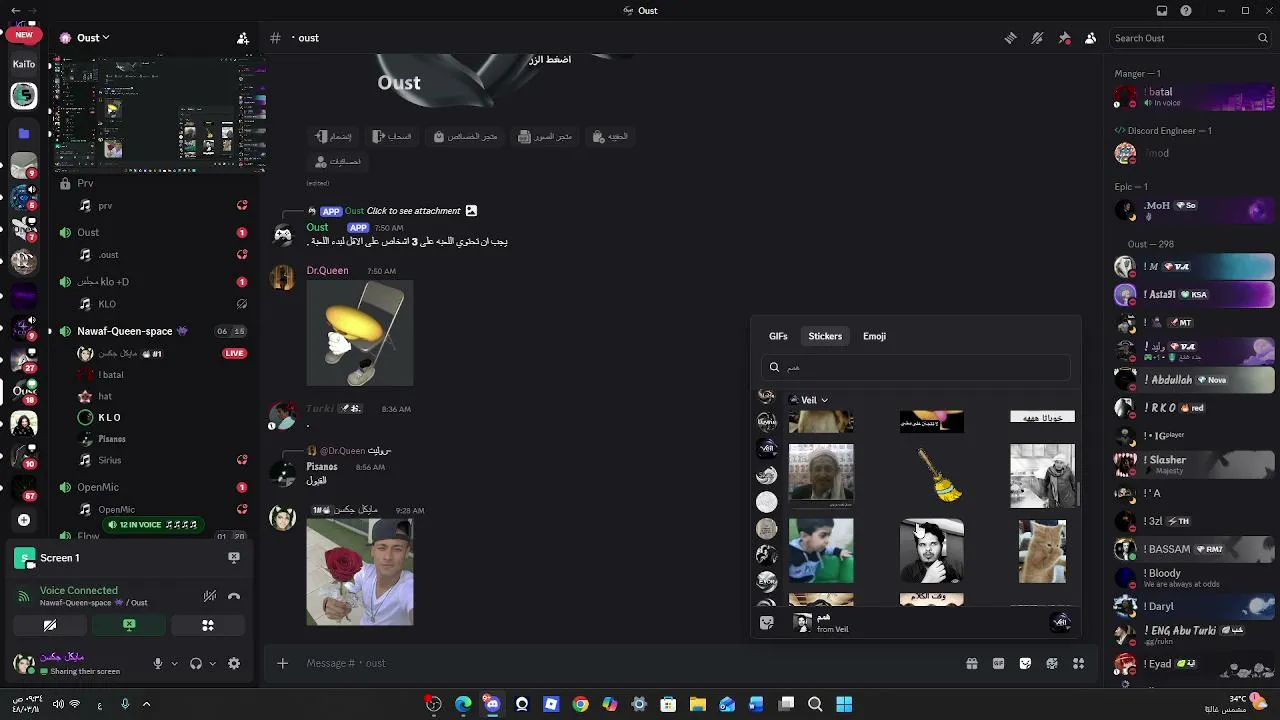Select member ! Daryl in member list
1280x720 pixels.
point(1195,606)
